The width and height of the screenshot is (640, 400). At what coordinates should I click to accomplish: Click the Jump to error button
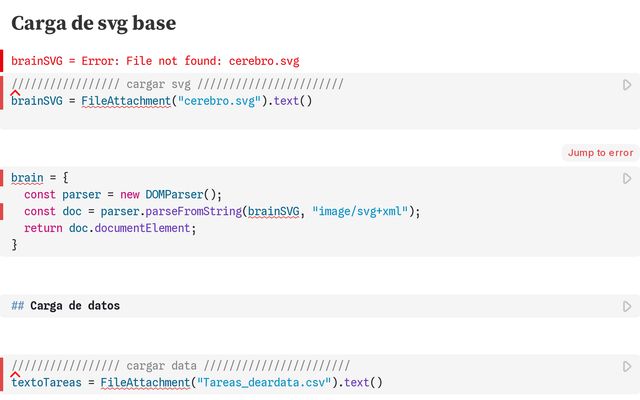point(600,153)
